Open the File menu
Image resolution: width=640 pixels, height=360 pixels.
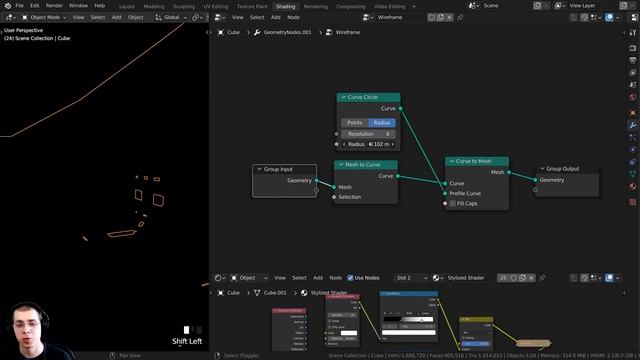click(x=20, y=6)
